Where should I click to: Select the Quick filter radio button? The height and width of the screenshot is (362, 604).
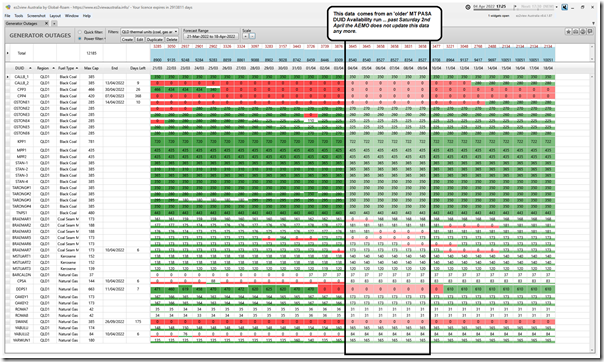point(80,32)
